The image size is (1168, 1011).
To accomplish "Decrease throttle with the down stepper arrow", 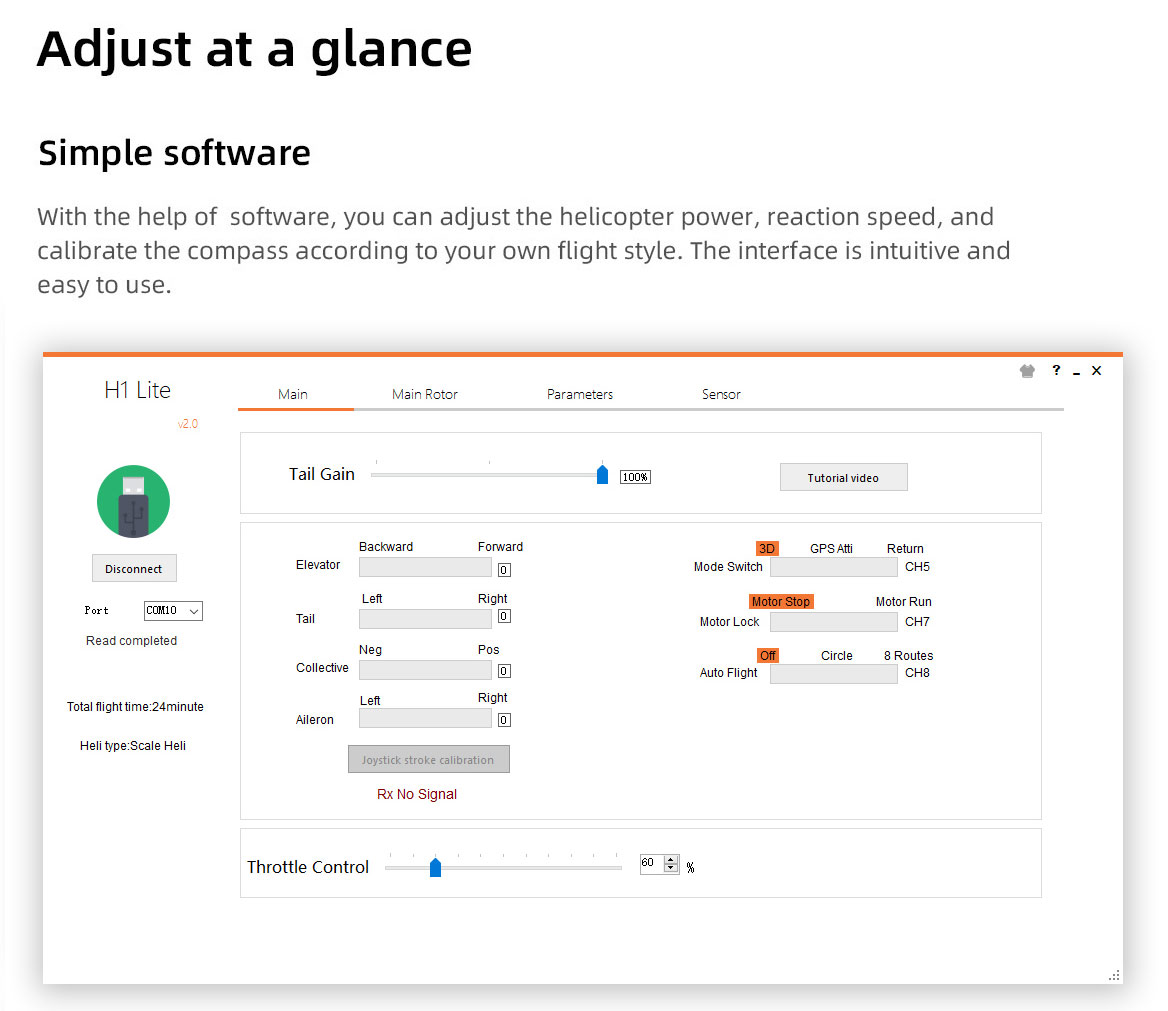I will click(x=671, y=869).
